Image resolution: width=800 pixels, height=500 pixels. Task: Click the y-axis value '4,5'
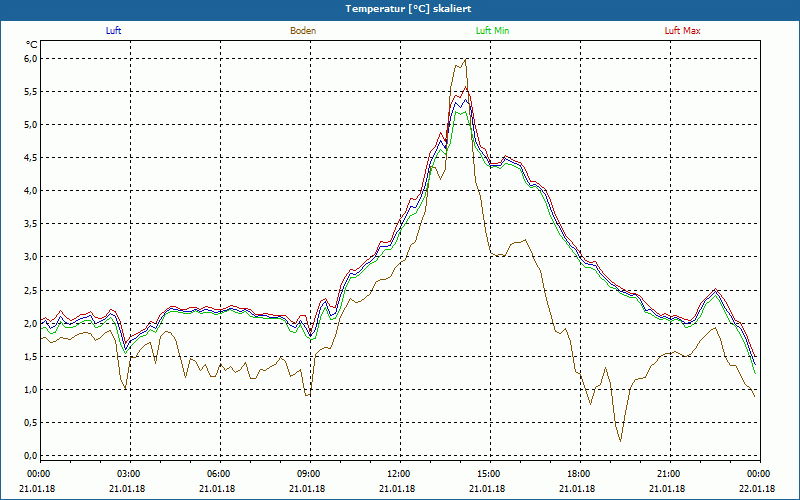pos(31,158)
